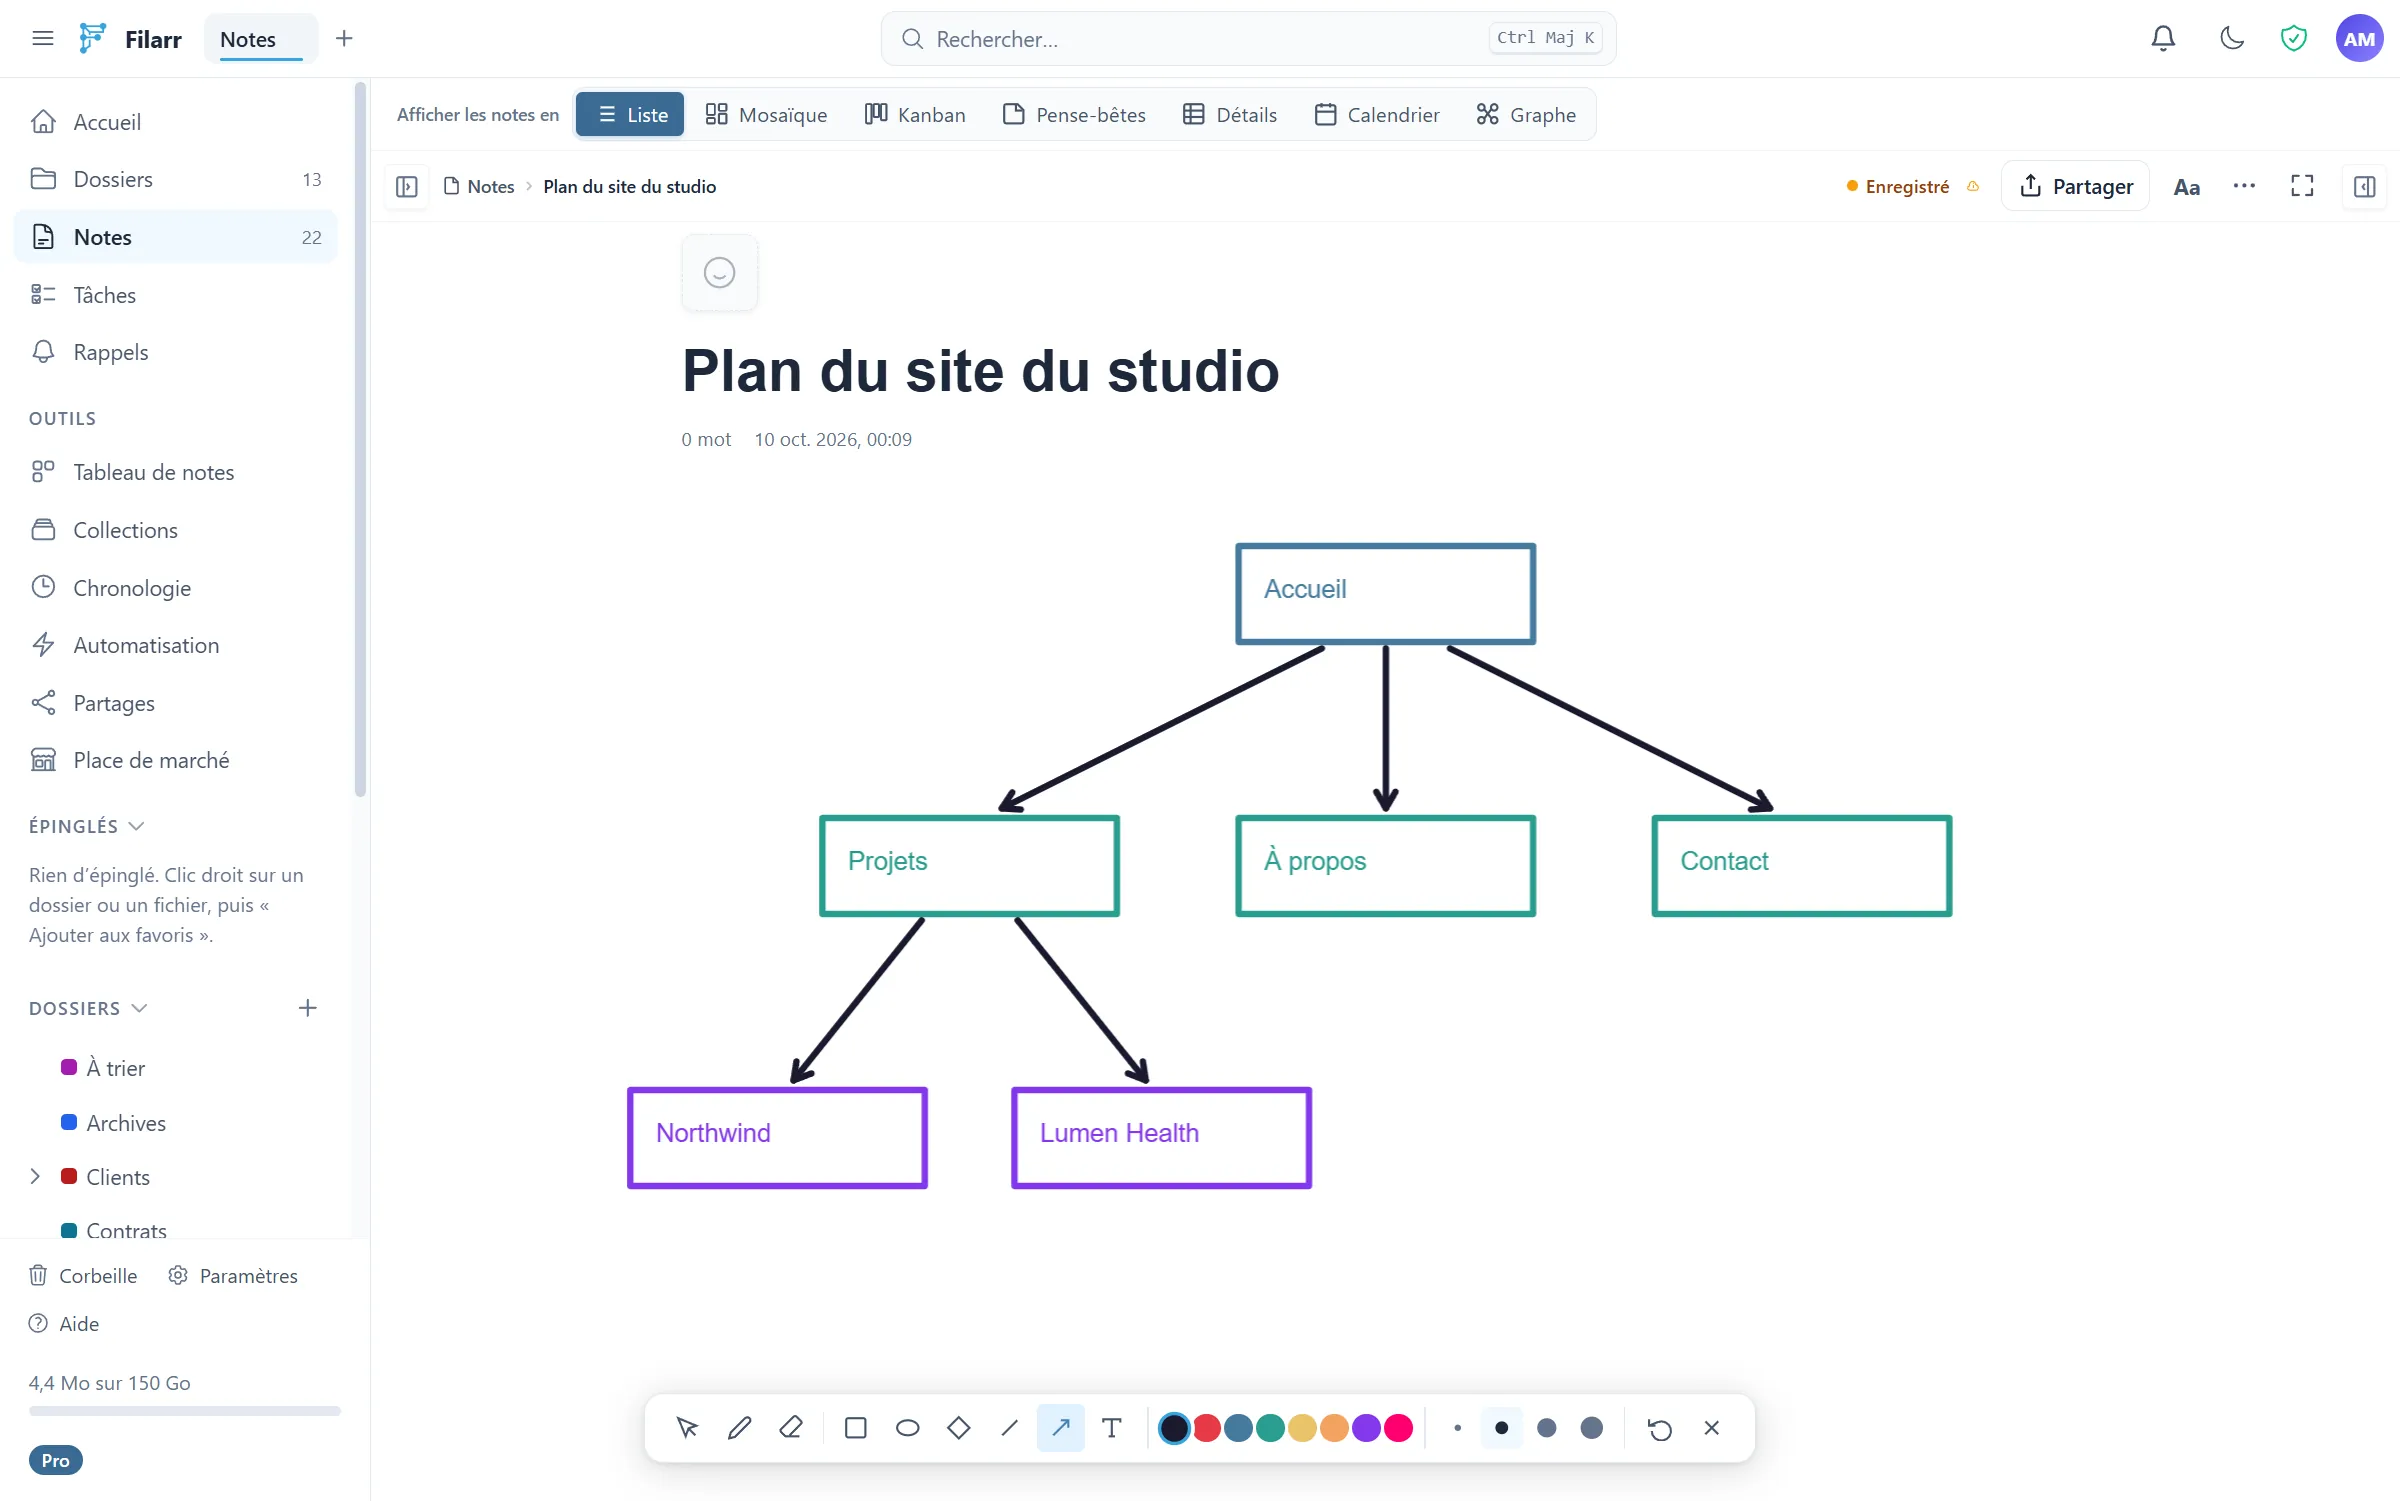Open the notifications bell
The height and width of the screenshot is (1501, 2400).
[2163, 39]
